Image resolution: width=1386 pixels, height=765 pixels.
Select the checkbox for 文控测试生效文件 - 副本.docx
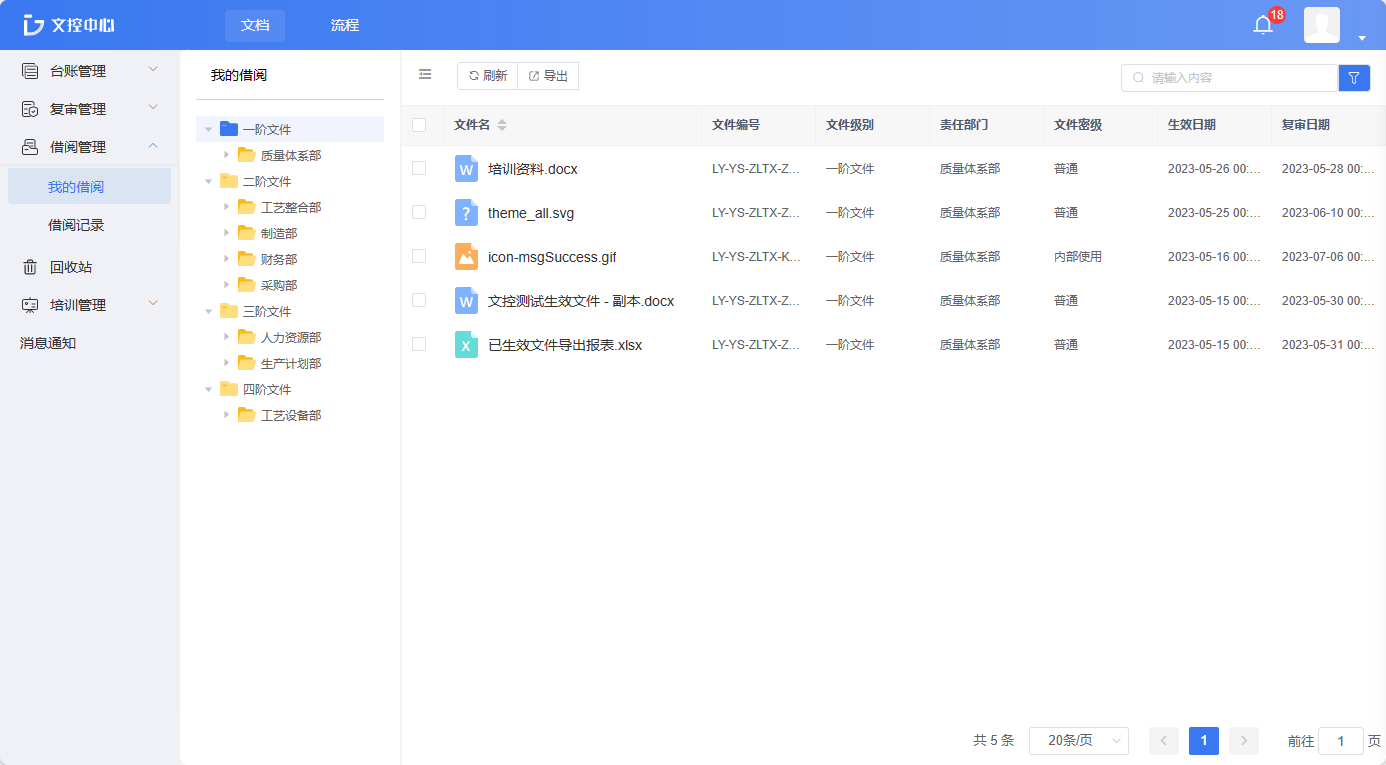[419, 300]
